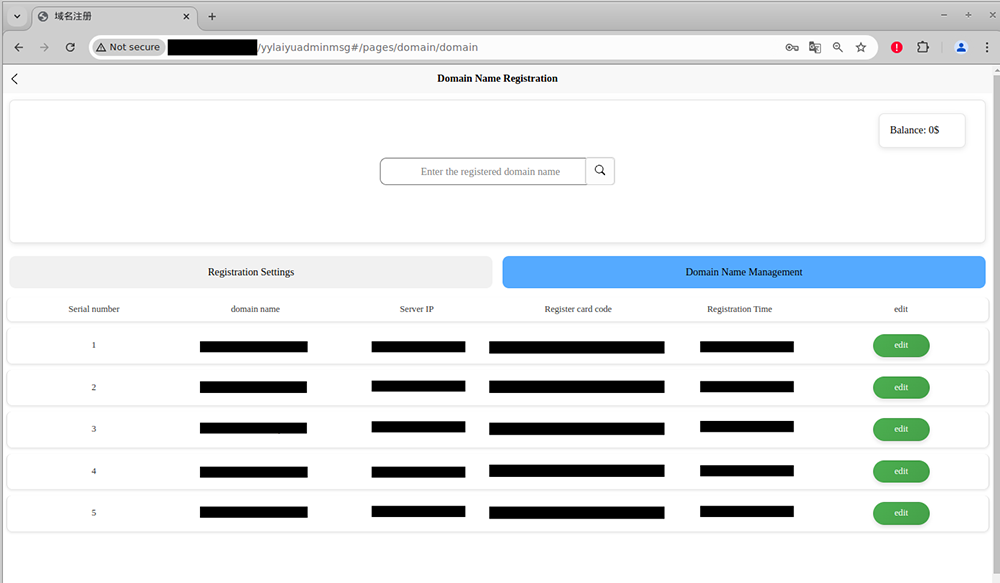Click the zoom magnifier in address bar
Viewport: 1000px width, 583px height.
(838, 47)
